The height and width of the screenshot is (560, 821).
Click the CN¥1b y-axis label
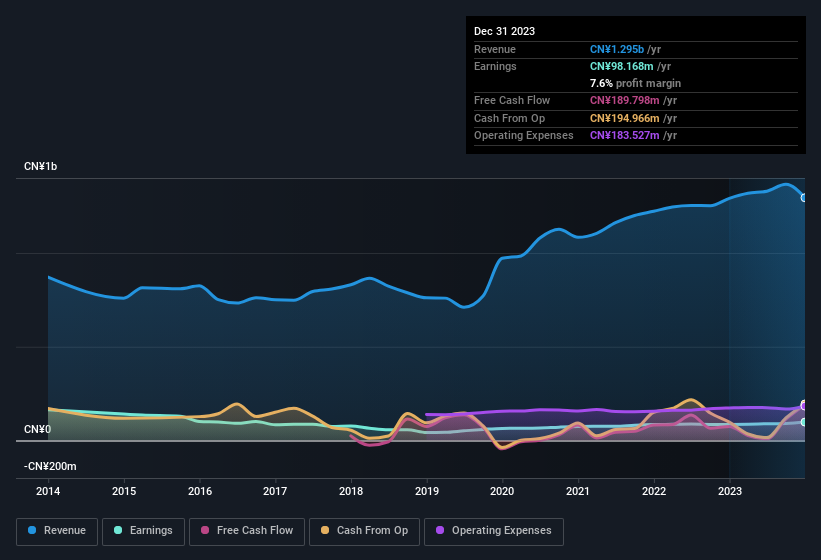(40, 166)
